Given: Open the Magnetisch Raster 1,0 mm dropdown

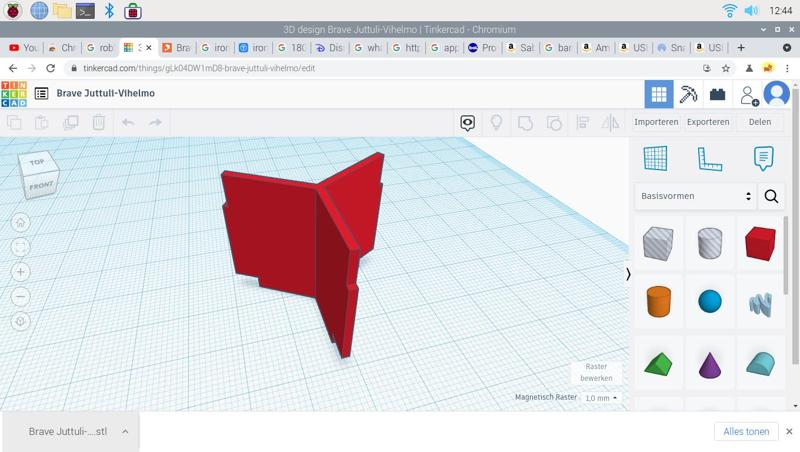Looking at the screenshot, I should [600, 398].
